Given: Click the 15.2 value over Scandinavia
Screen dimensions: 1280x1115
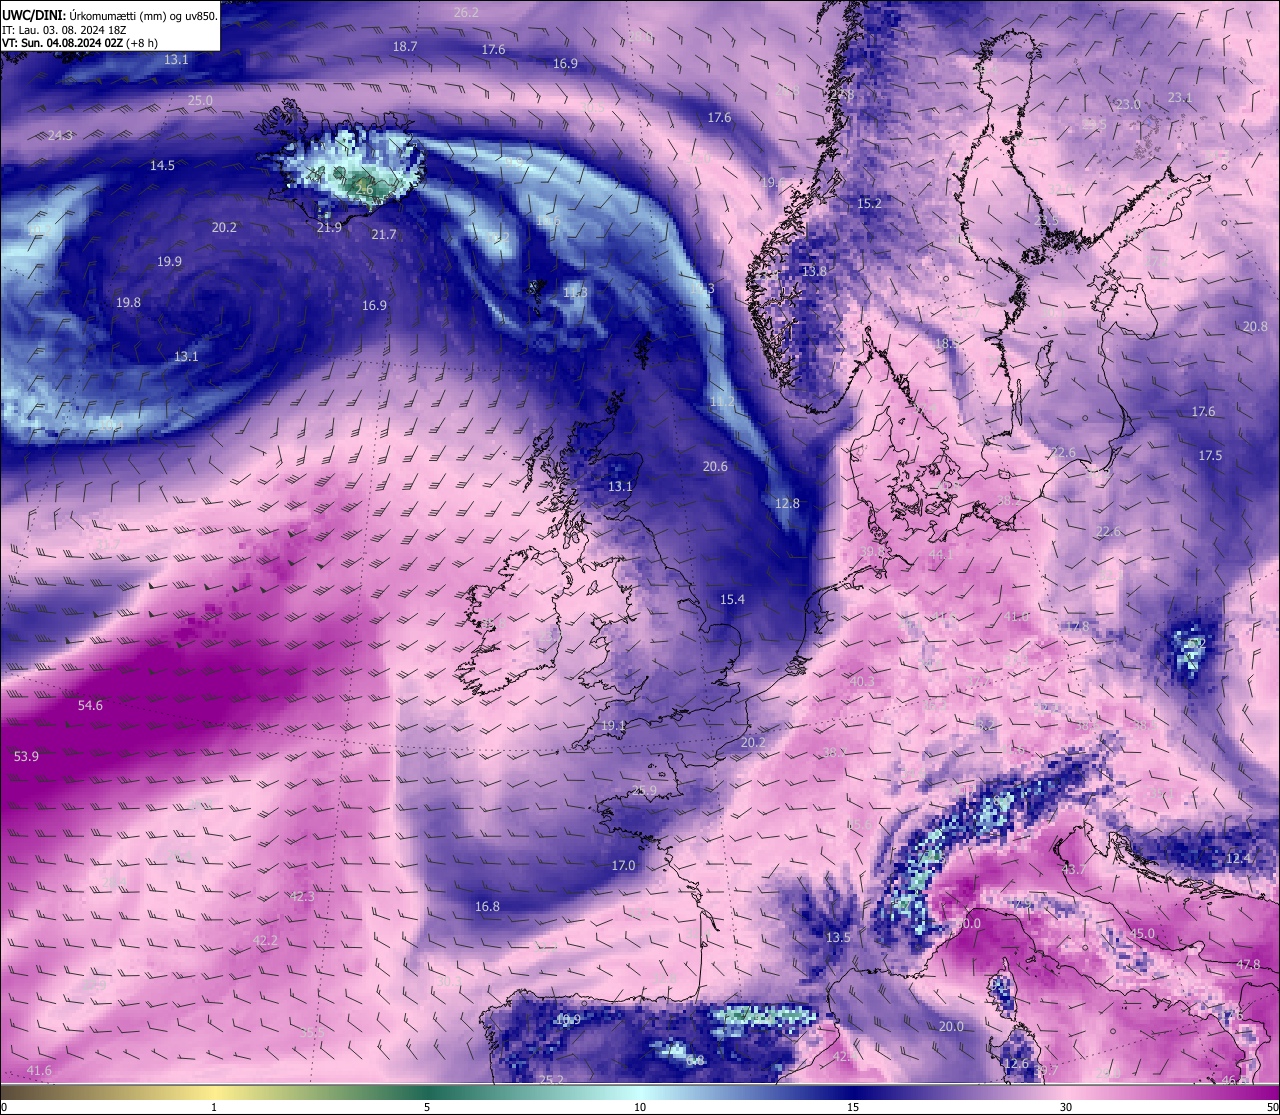Looking at the screenshot, I should 870,203.
